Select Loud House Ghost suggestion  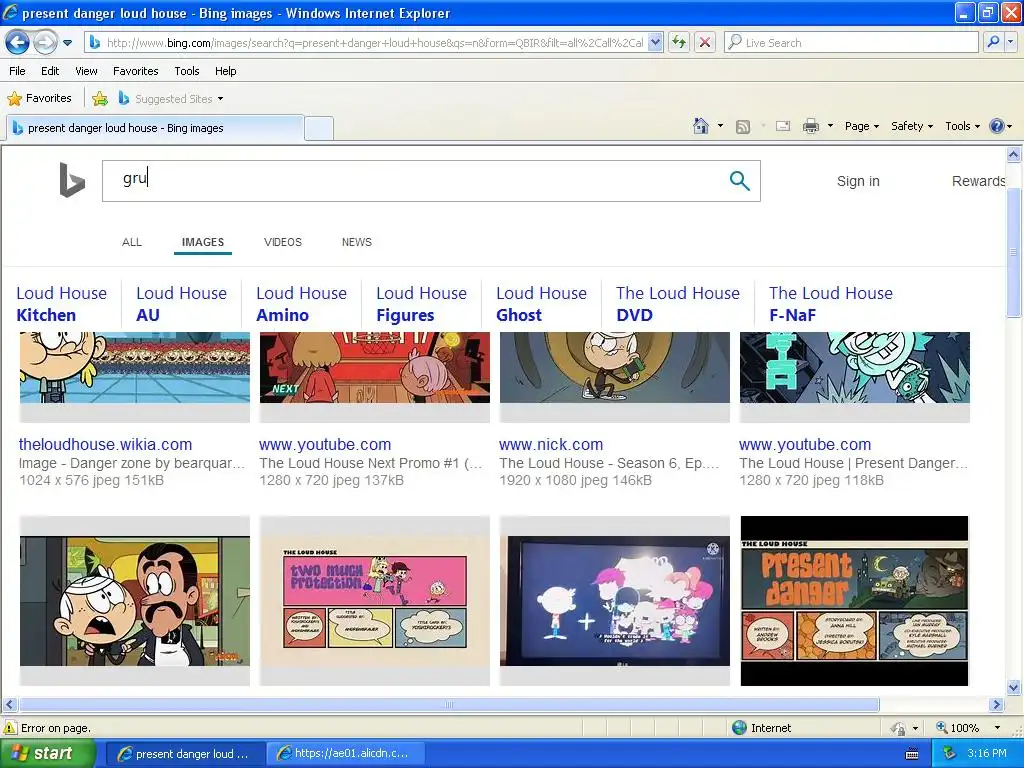[541, 304]
